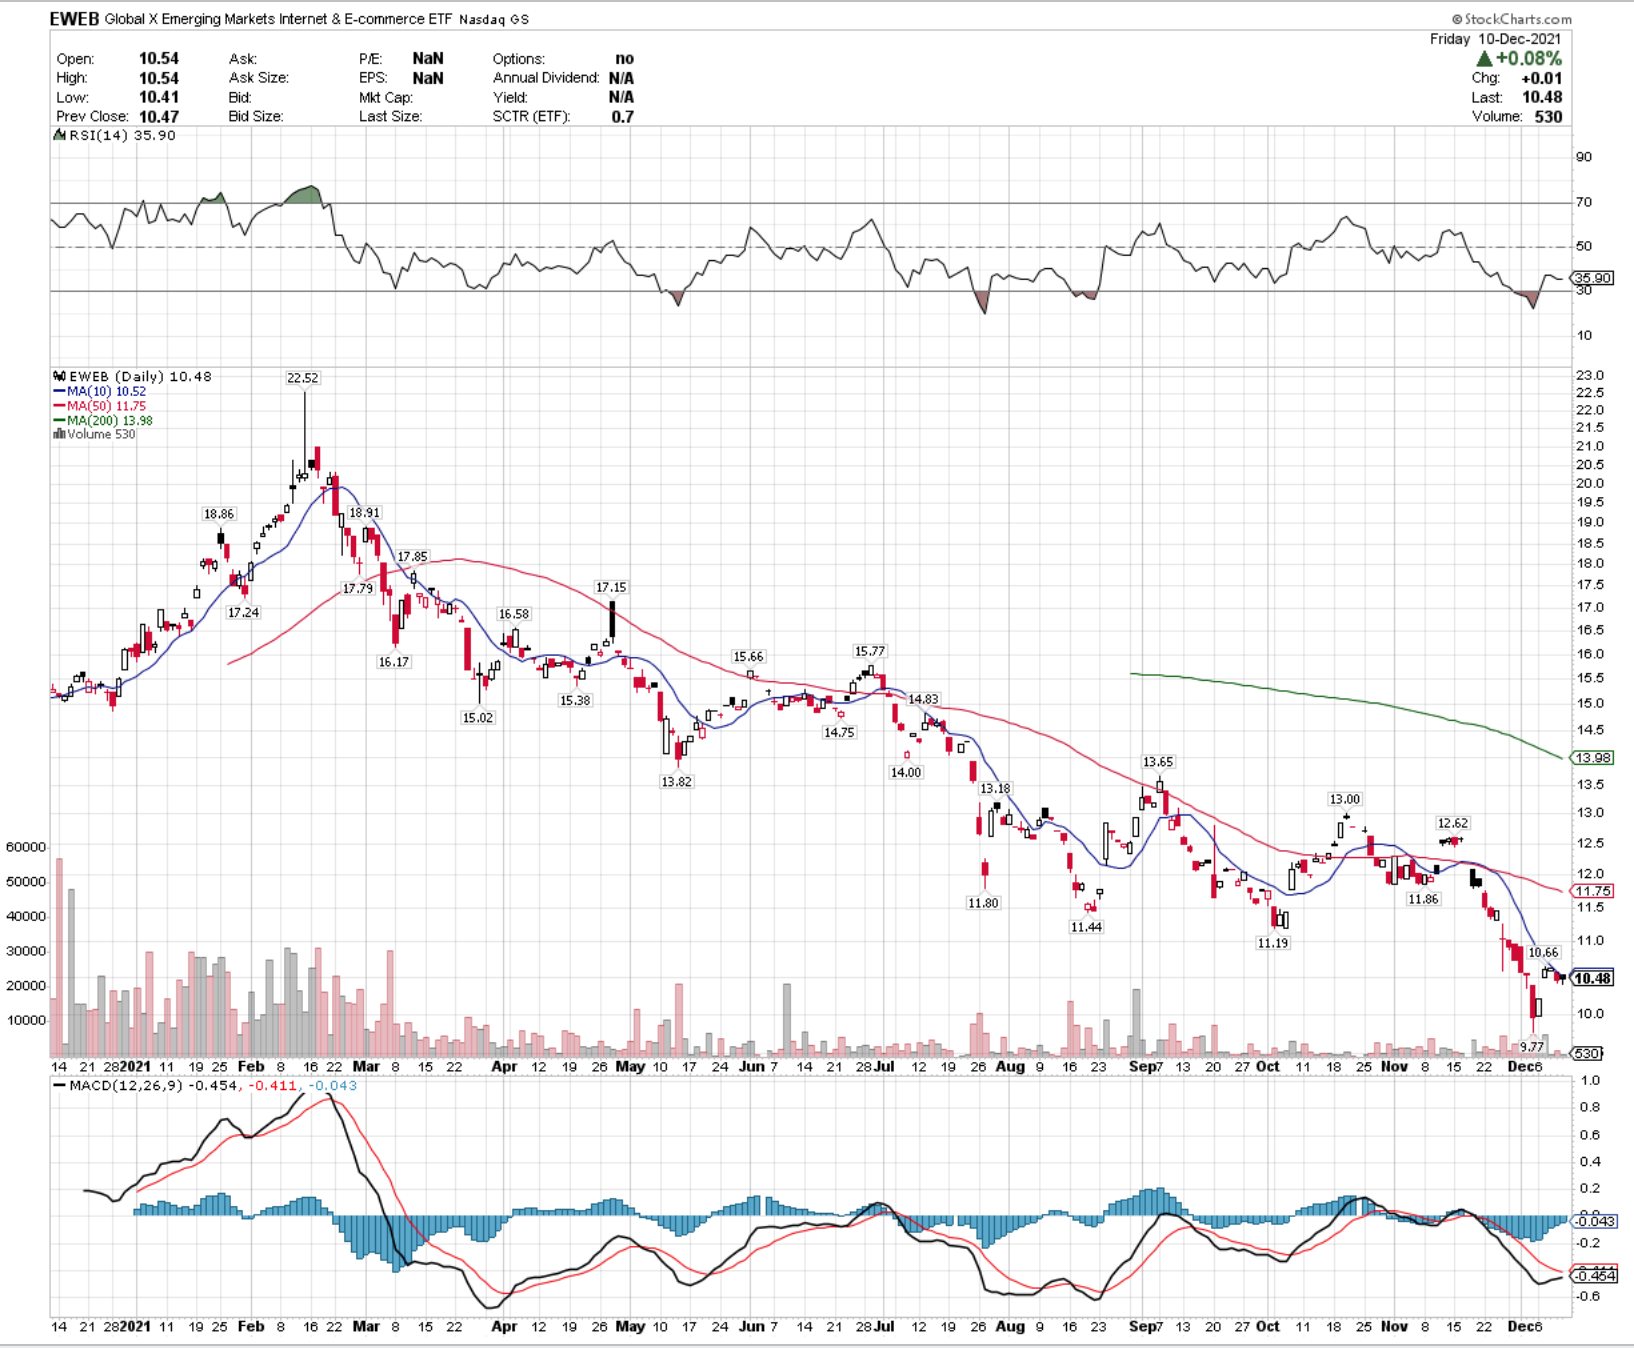The image size is (1634, 1348).
Task: Click the Prev Close 10.47 value
Action: pos(159,117)
